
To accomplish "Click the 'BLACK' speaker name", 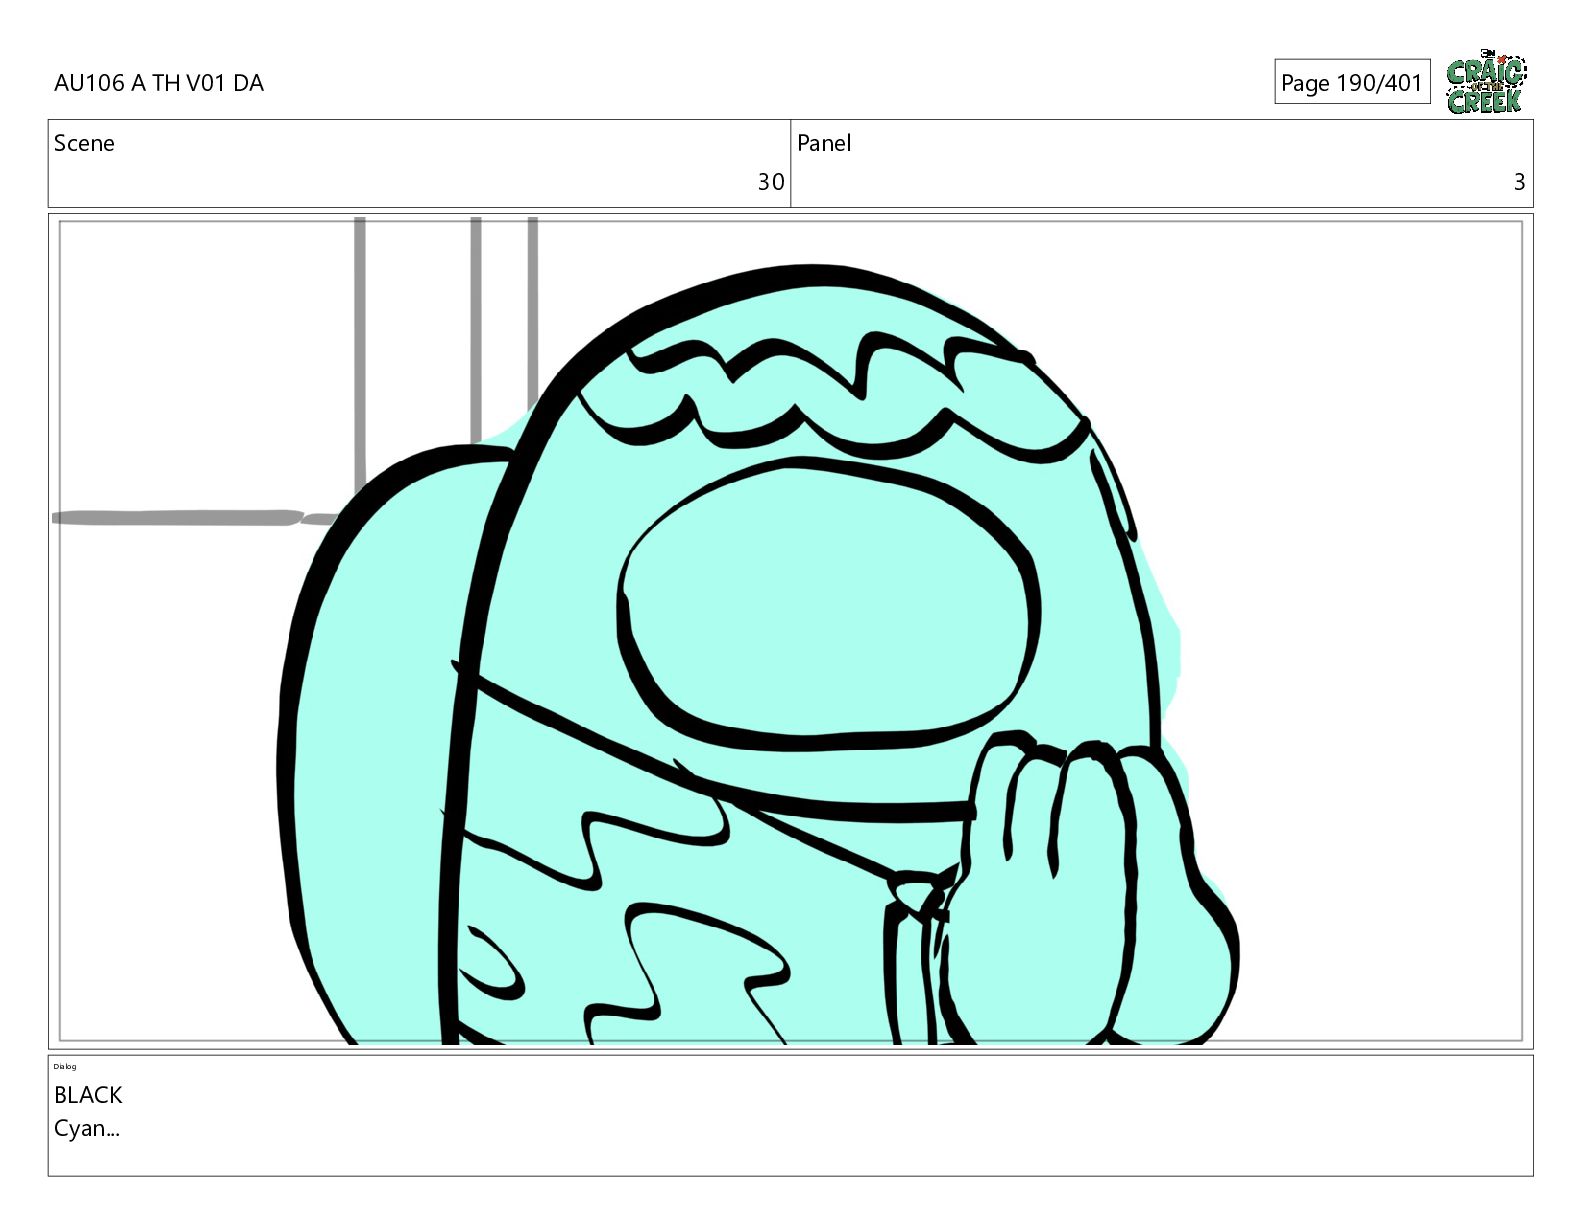I will click(88, 1095).
